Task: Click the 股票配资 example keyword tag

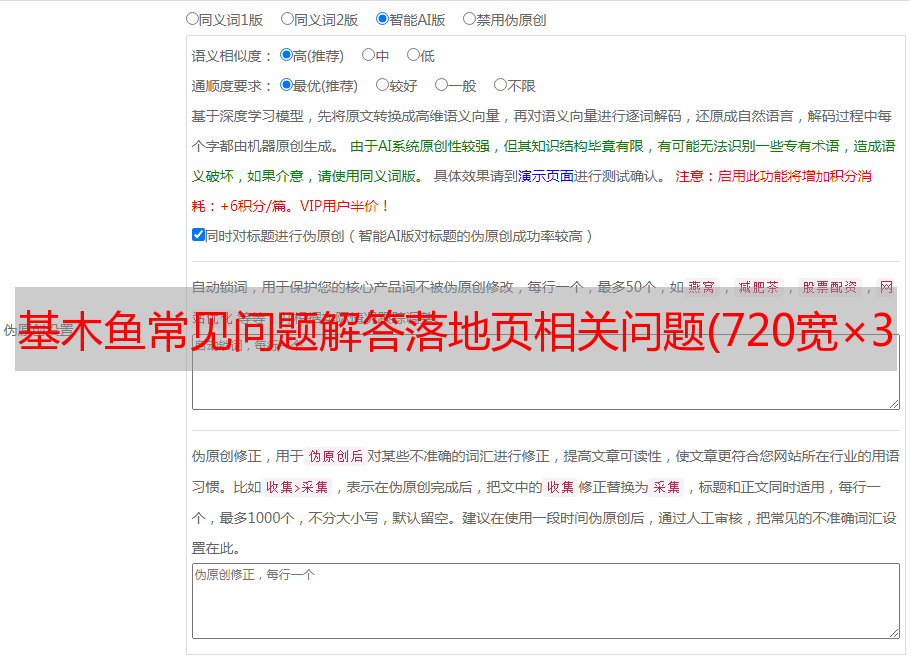Action: pyautogui.click(x=830, y=287)
